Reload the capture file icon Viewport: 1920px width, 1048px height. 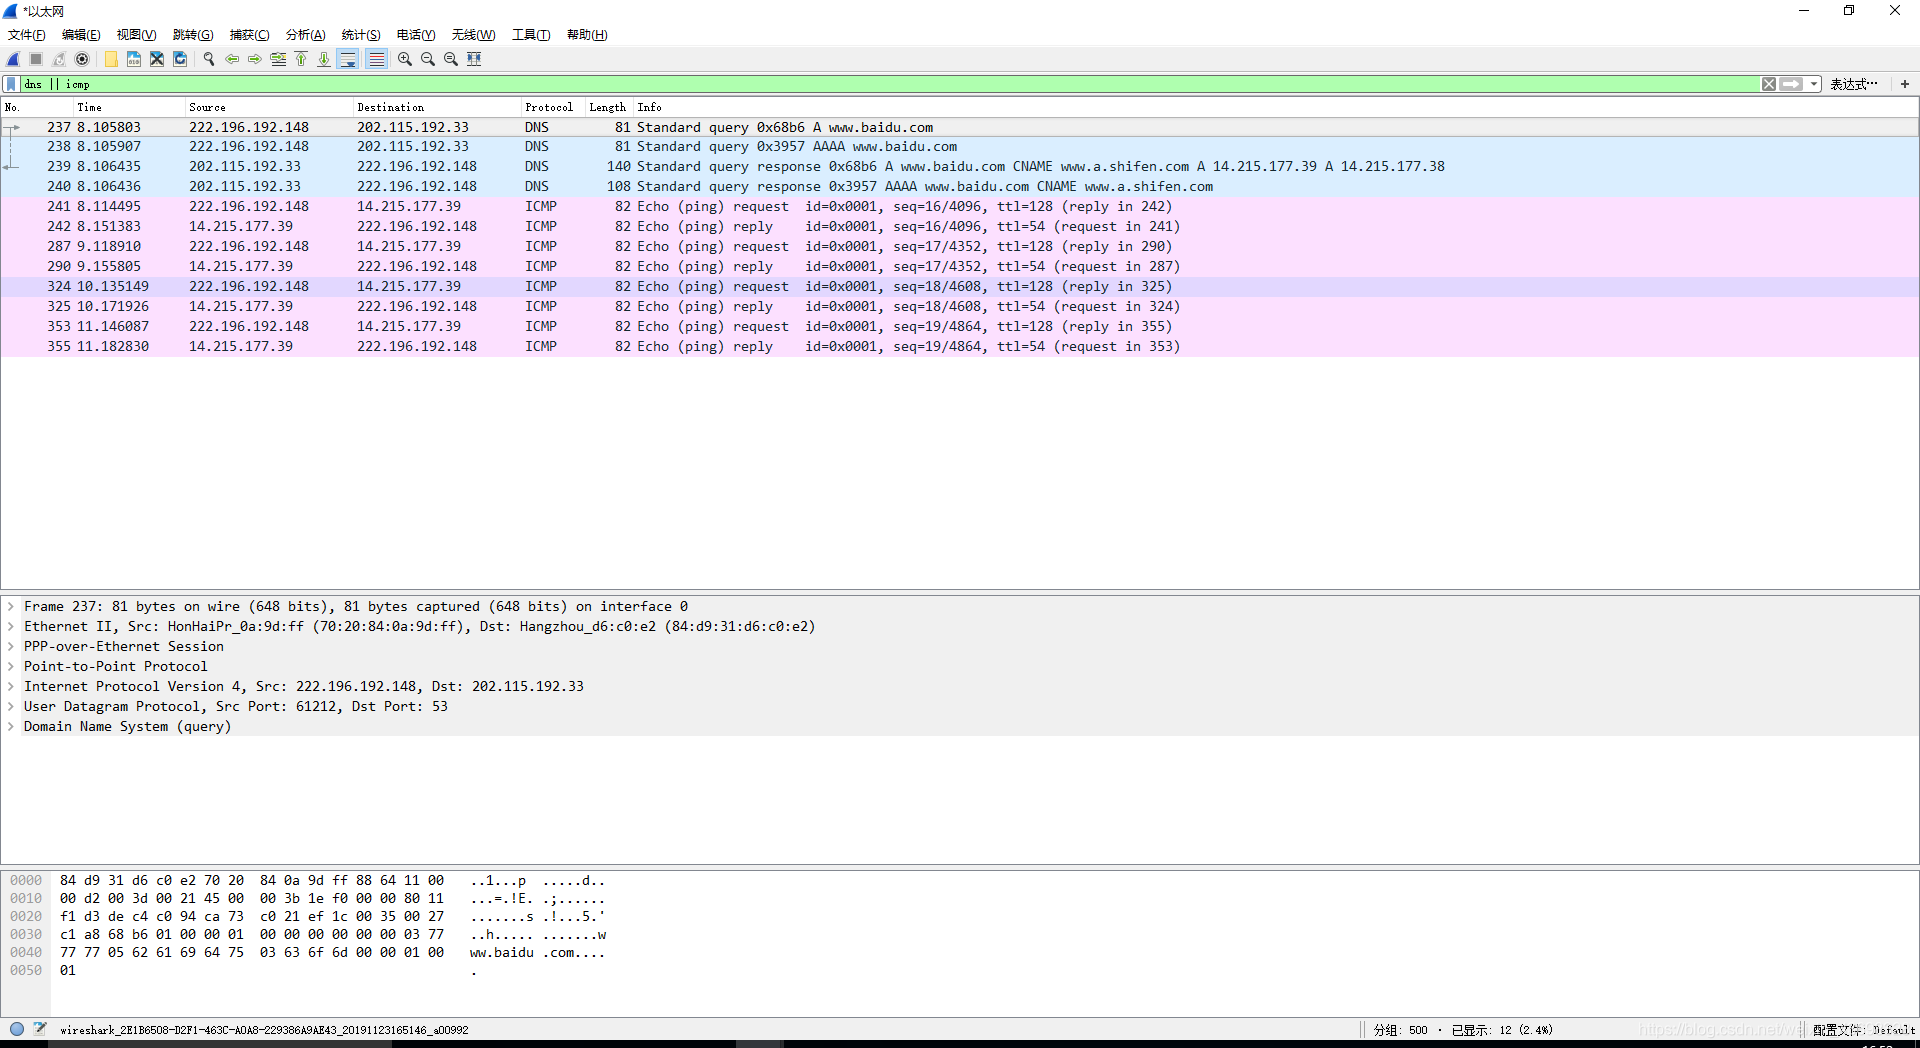coord(180,59)
